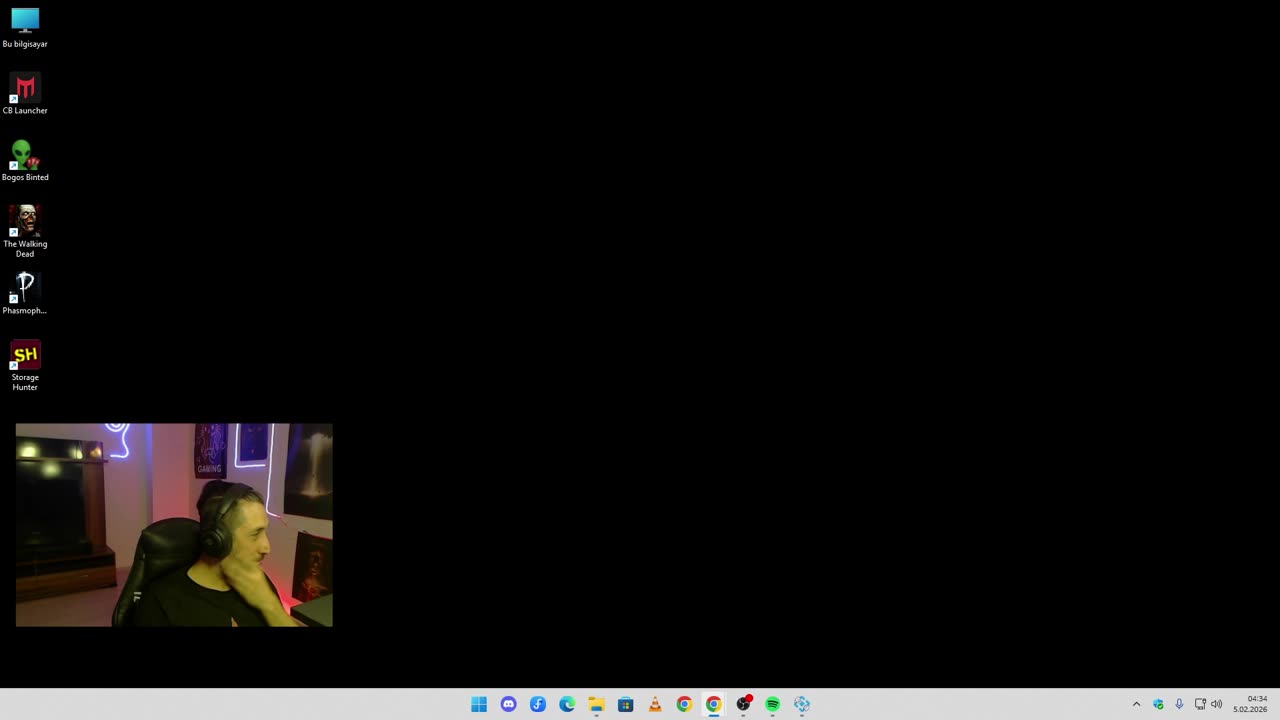Image resolution: width=1280 pixels, height=720 pixels.
Task: Open OBS Studio with red recording dot
Action: click(743, 704)
